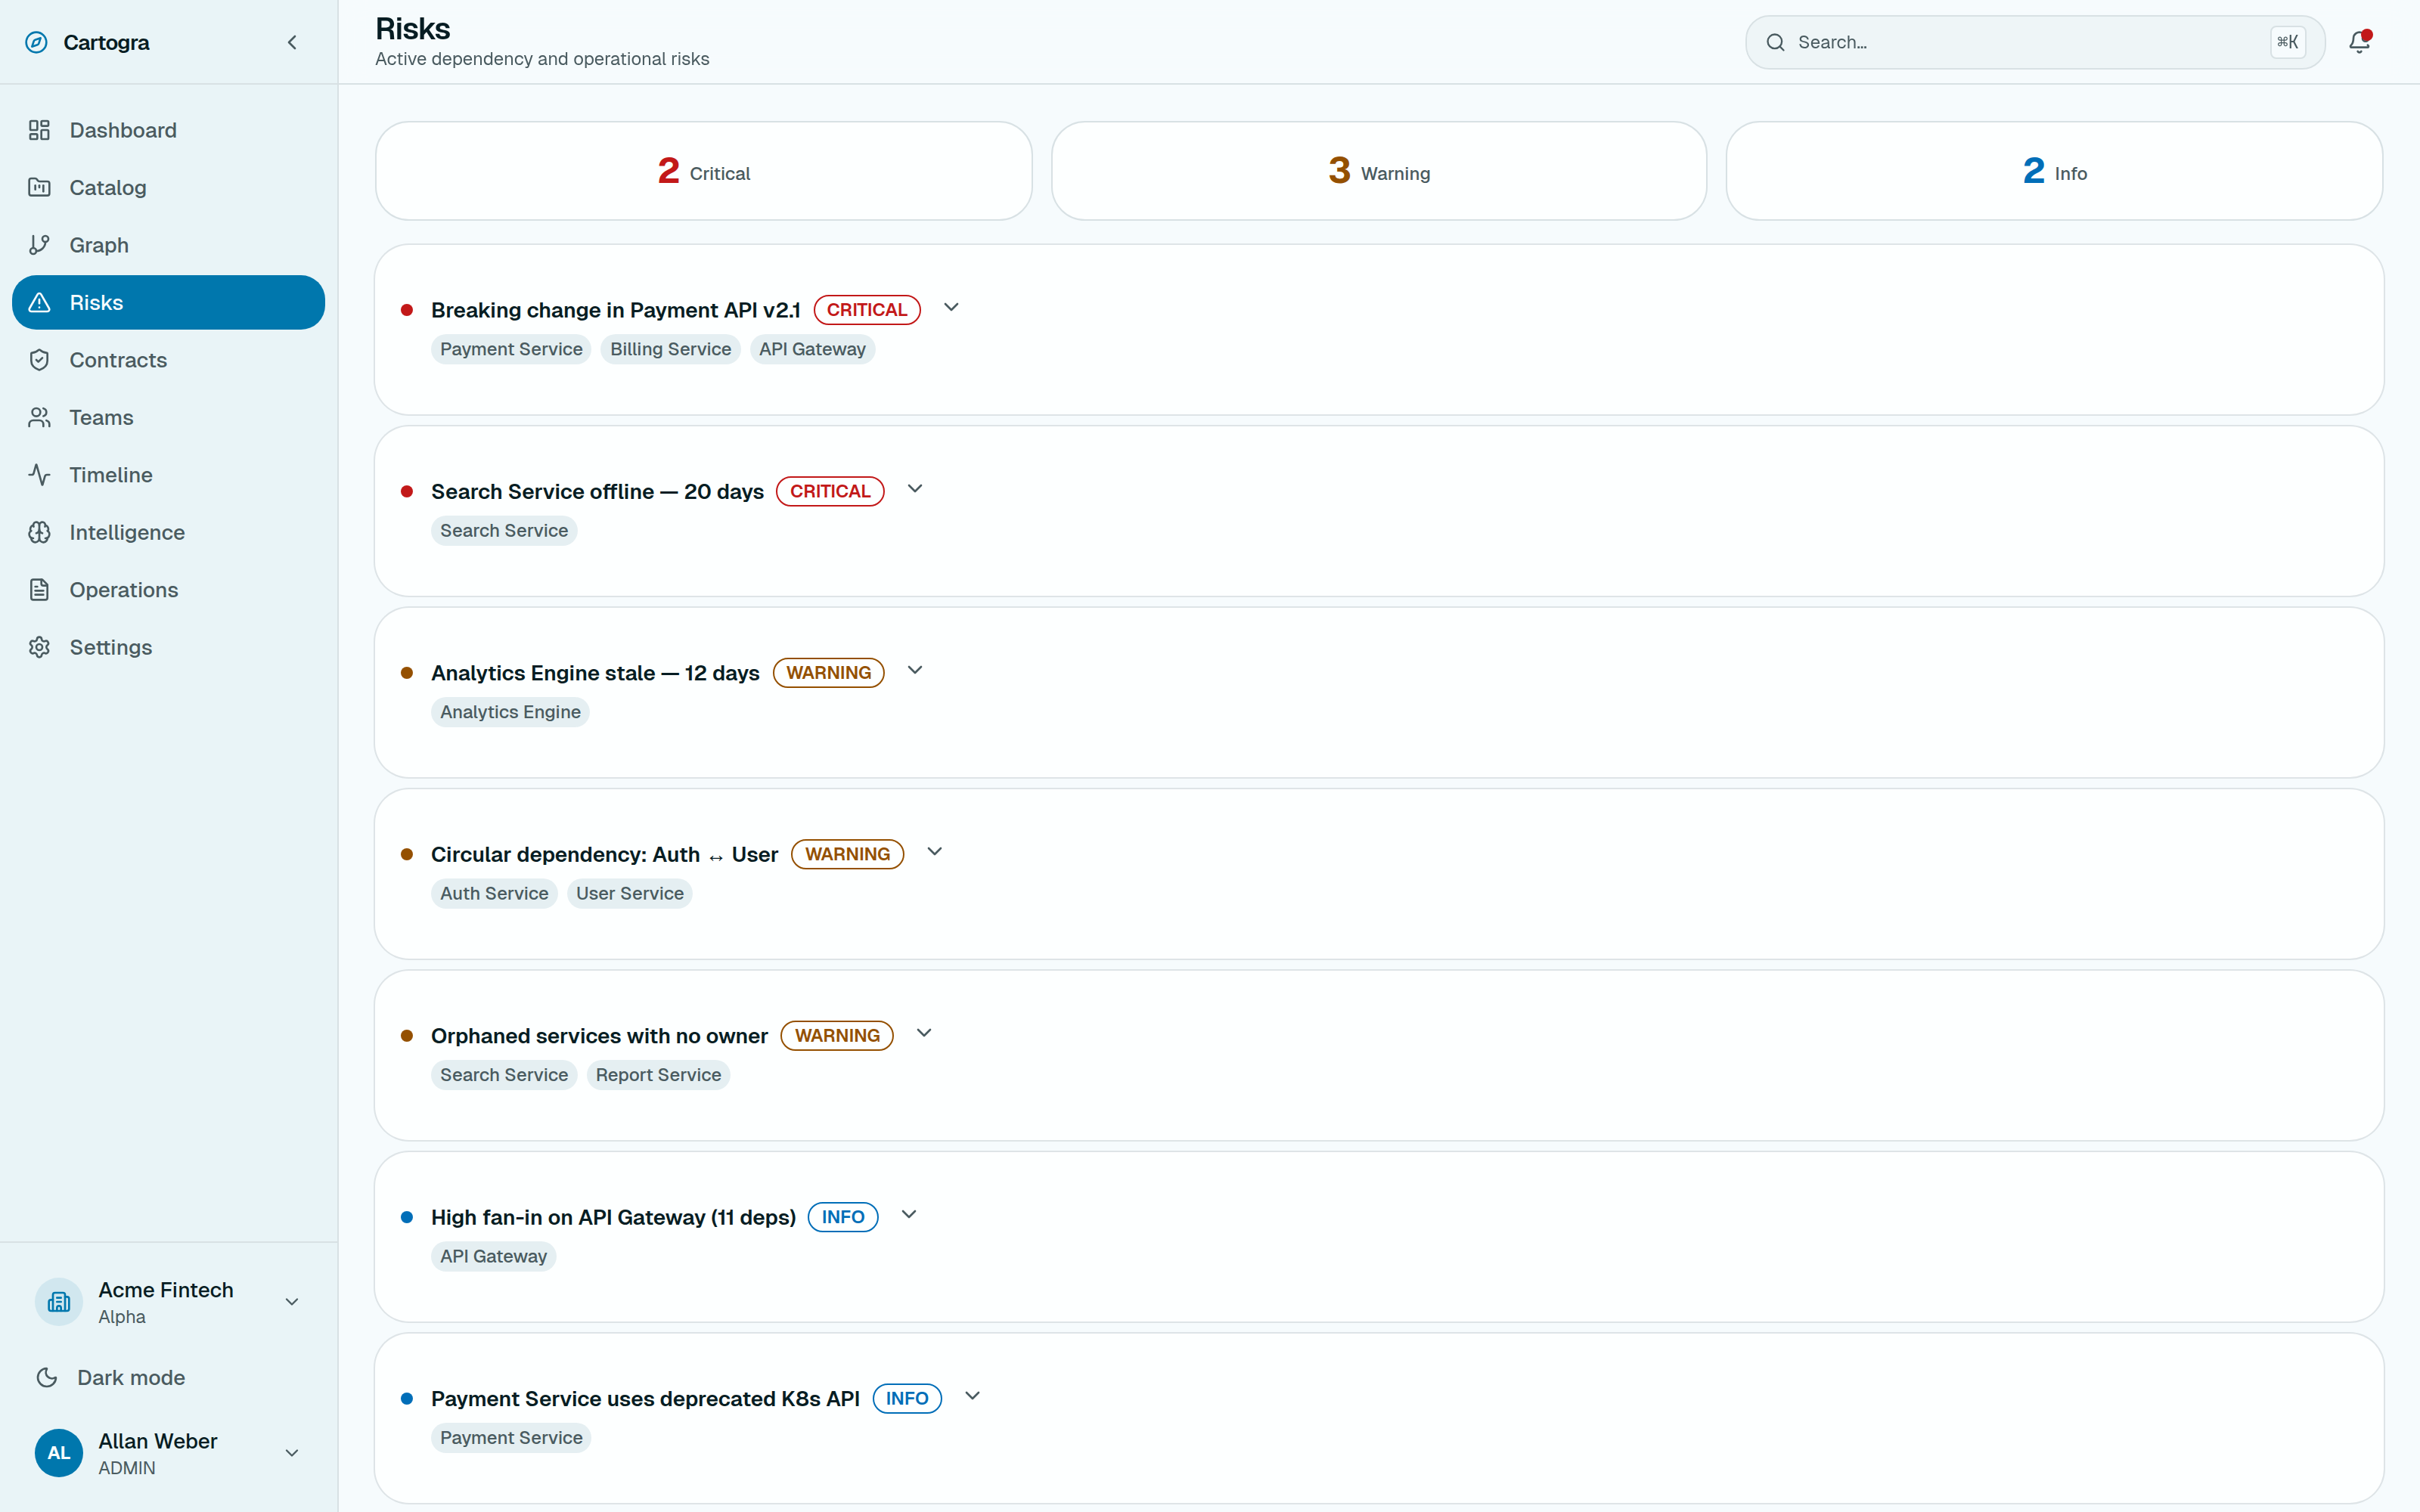
Task: Click 'Orphaned services with no owner' title
Action: (599, 1036)
